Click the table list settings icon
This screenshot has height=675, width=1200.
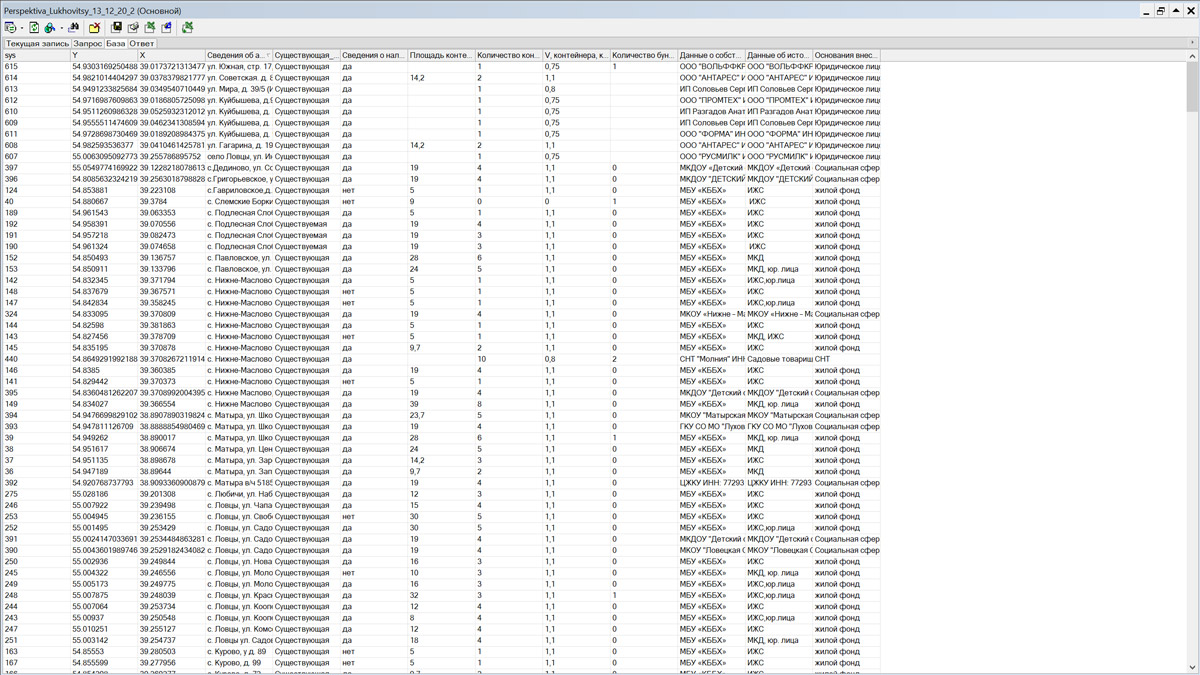point(10,28)
